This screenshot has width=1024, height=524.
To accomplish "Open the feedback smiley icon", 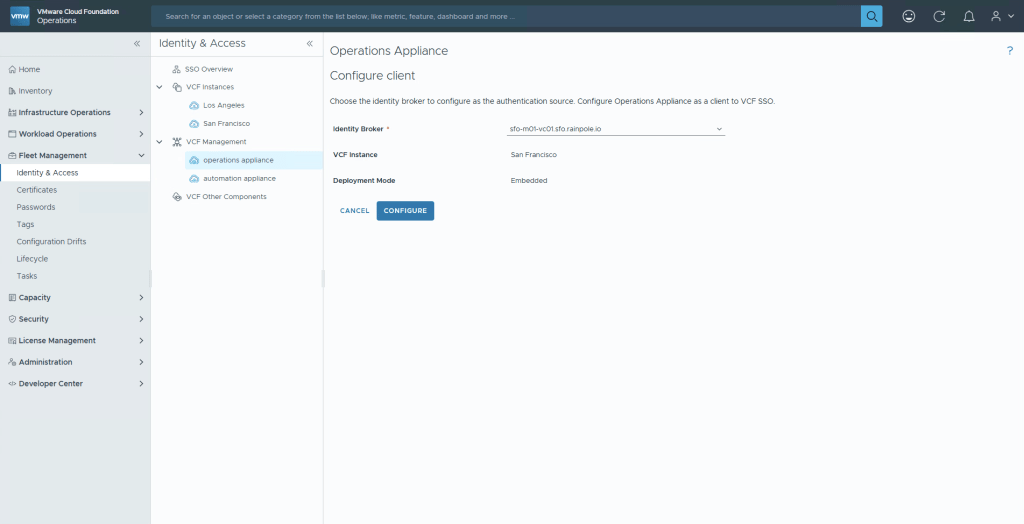I will point(908,16).
